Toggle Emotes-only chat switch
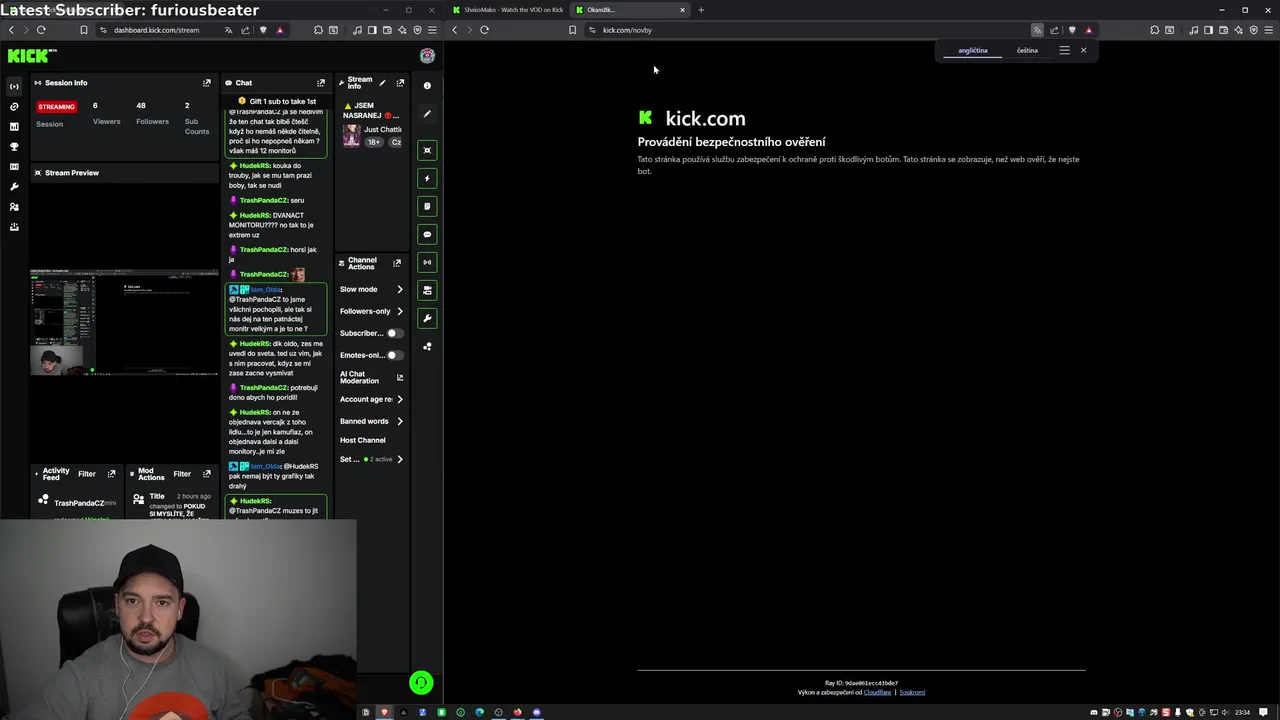This screenshot has height=720, width=1280. pyautogui.click(x=394, y=355)
